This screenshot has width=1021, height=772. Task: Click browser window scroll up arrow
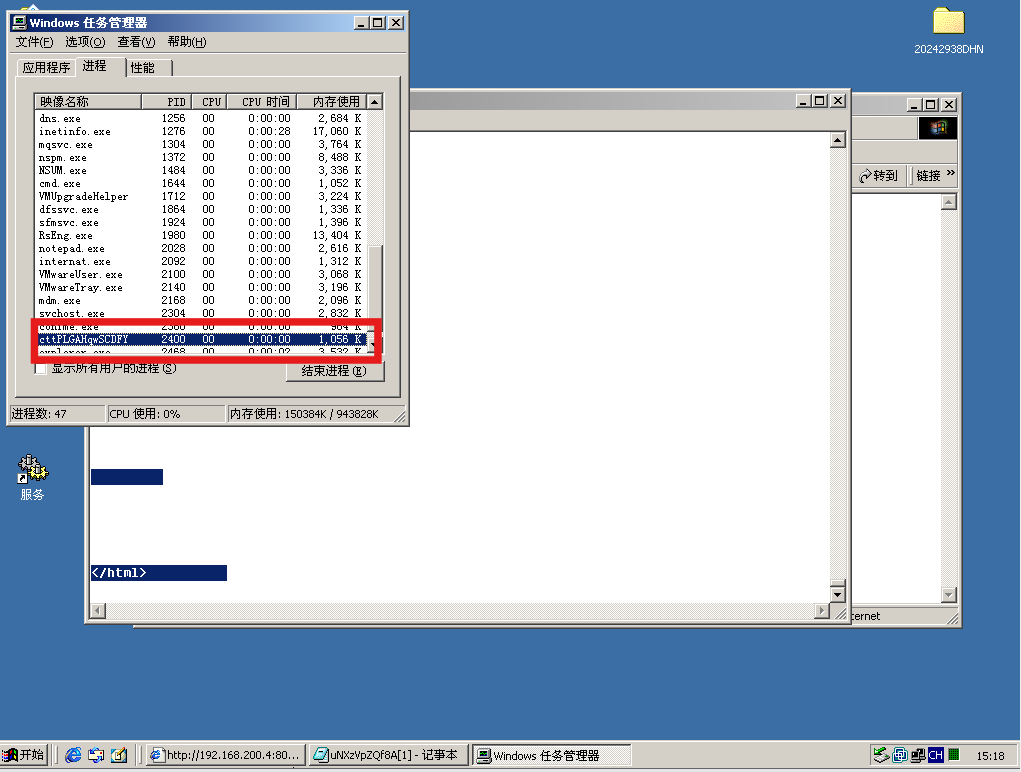pyautogui.click(x=949, y=202)
